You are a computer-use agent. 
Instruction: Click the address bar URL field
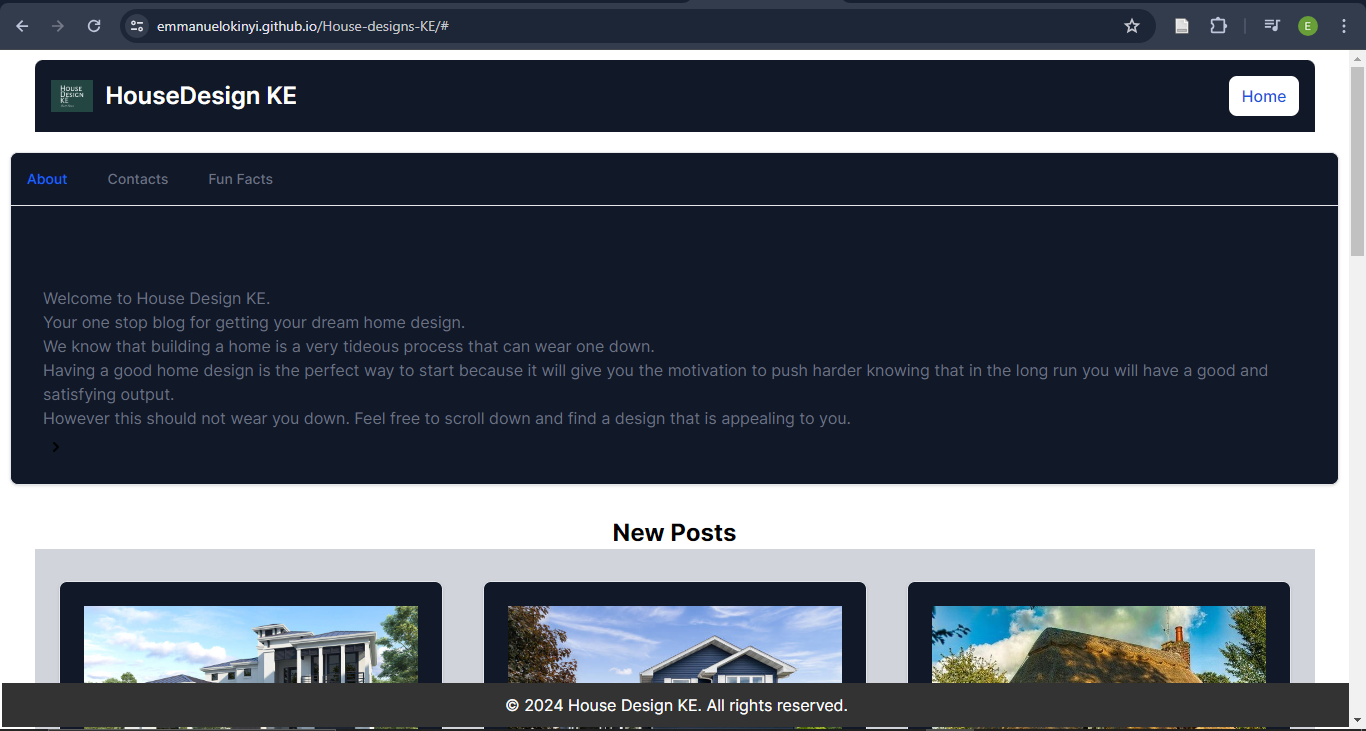pyautogui.click(x=600, y=26)
